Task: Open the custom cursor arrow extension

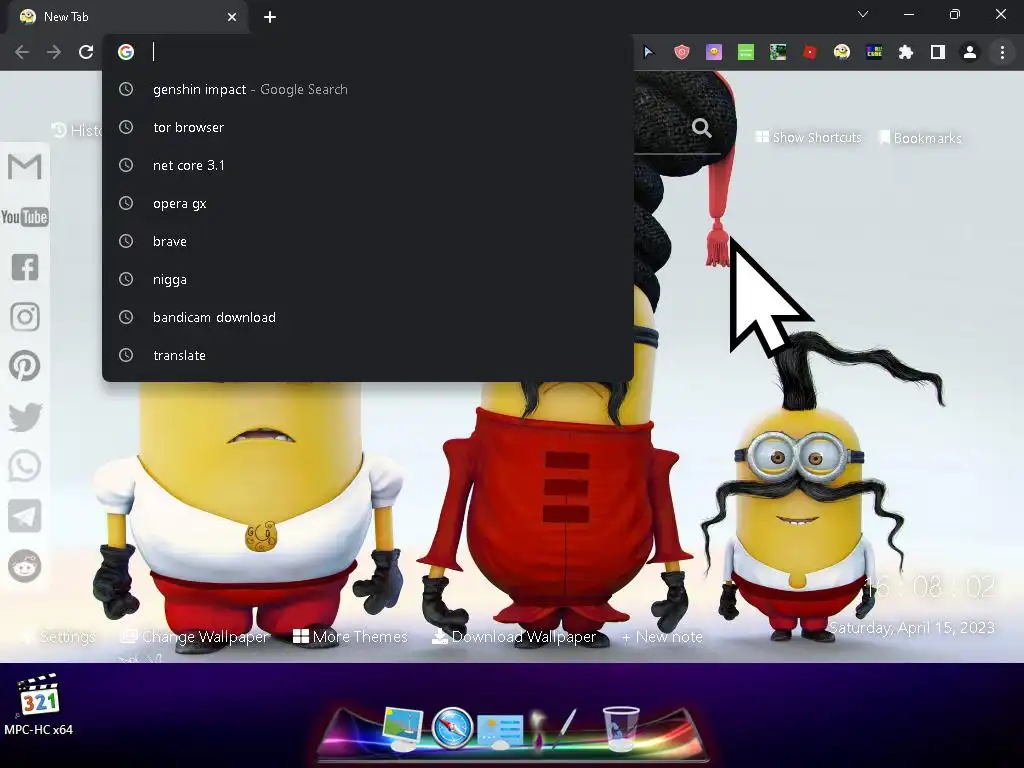Action: click(x=648, y=52)
